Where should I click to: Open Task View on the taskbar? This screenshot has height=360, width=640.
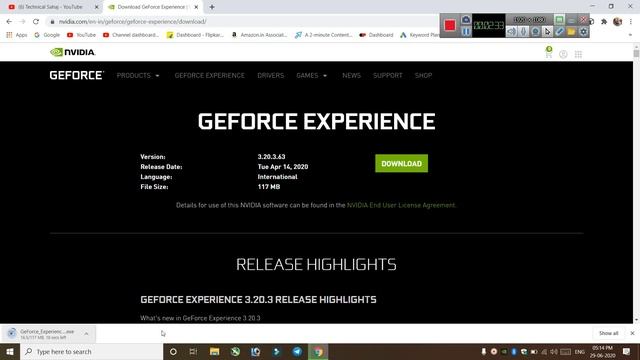[193, 352]
